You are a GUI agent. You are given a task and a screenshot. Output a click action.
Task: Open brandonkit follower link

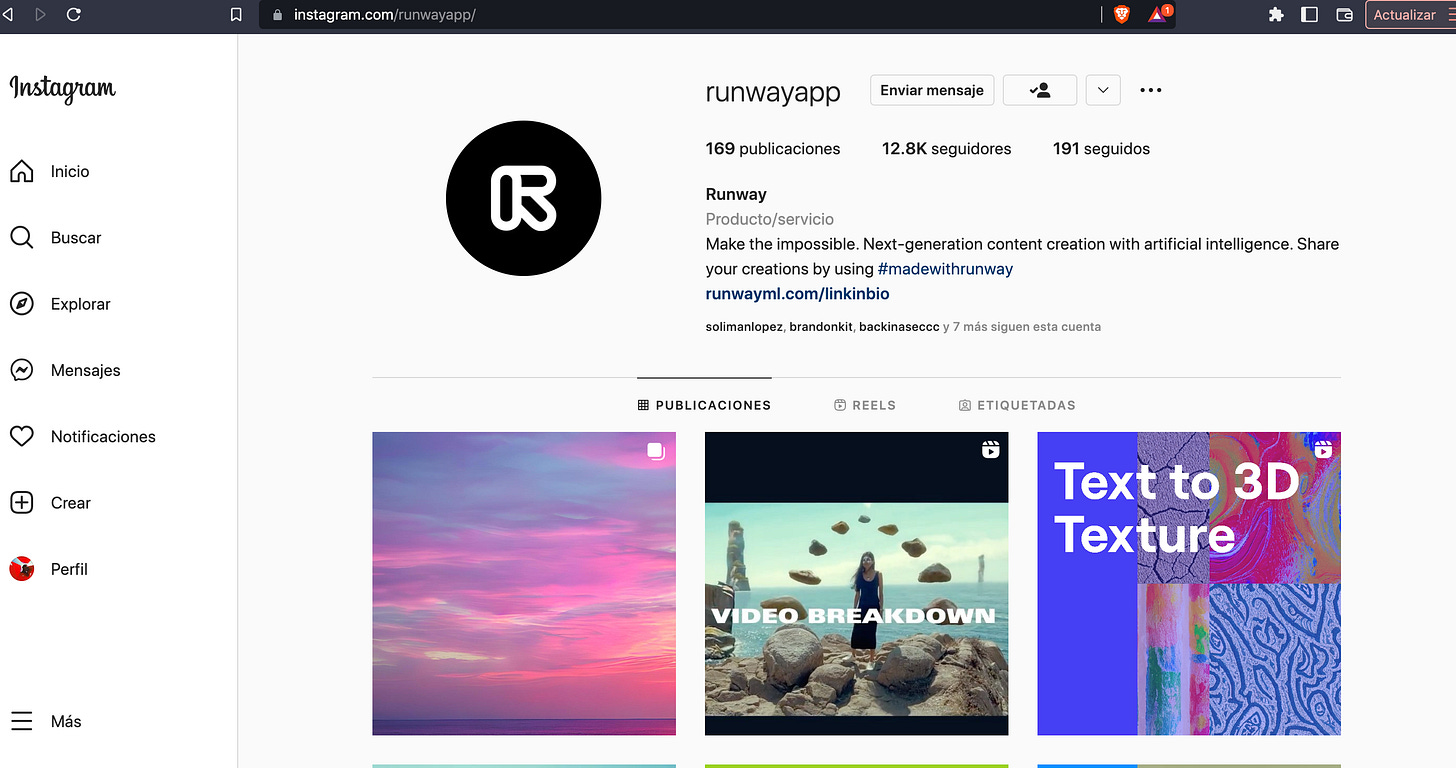click(x=820, y=327)
